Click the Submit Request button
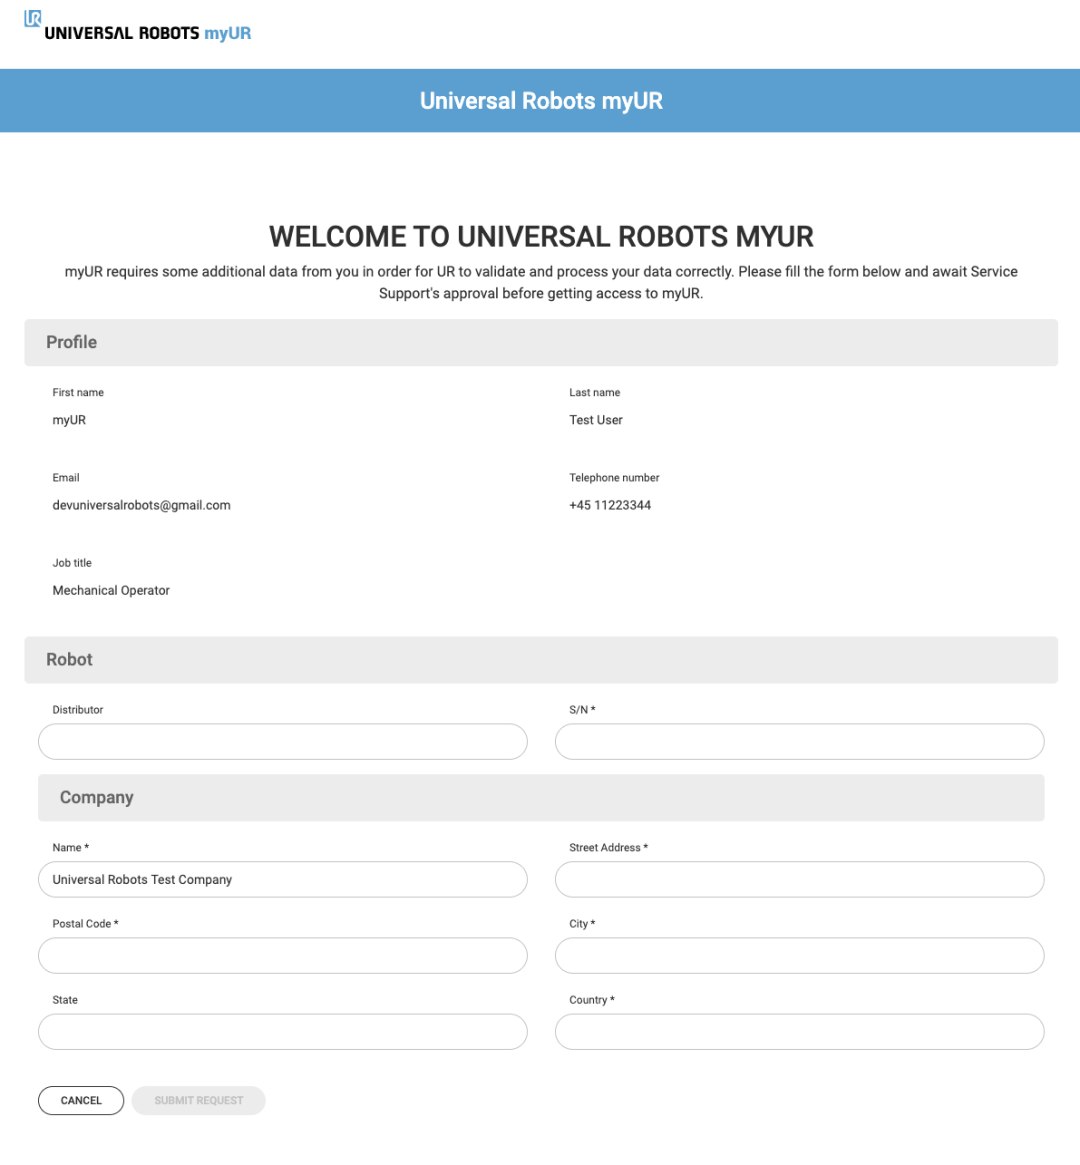Screen dimensions: 1080x1165 click(198, 1100)
